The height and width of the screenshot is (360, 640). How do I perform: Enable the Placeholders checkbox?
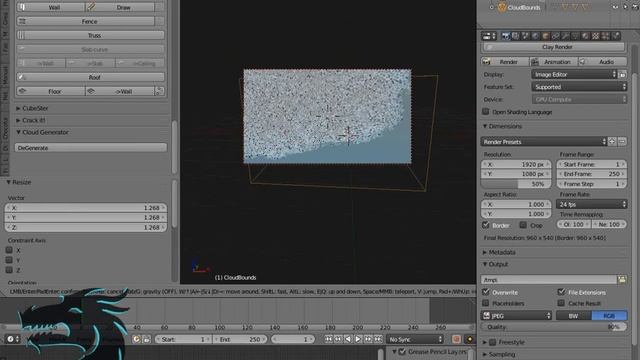point(486,303)
